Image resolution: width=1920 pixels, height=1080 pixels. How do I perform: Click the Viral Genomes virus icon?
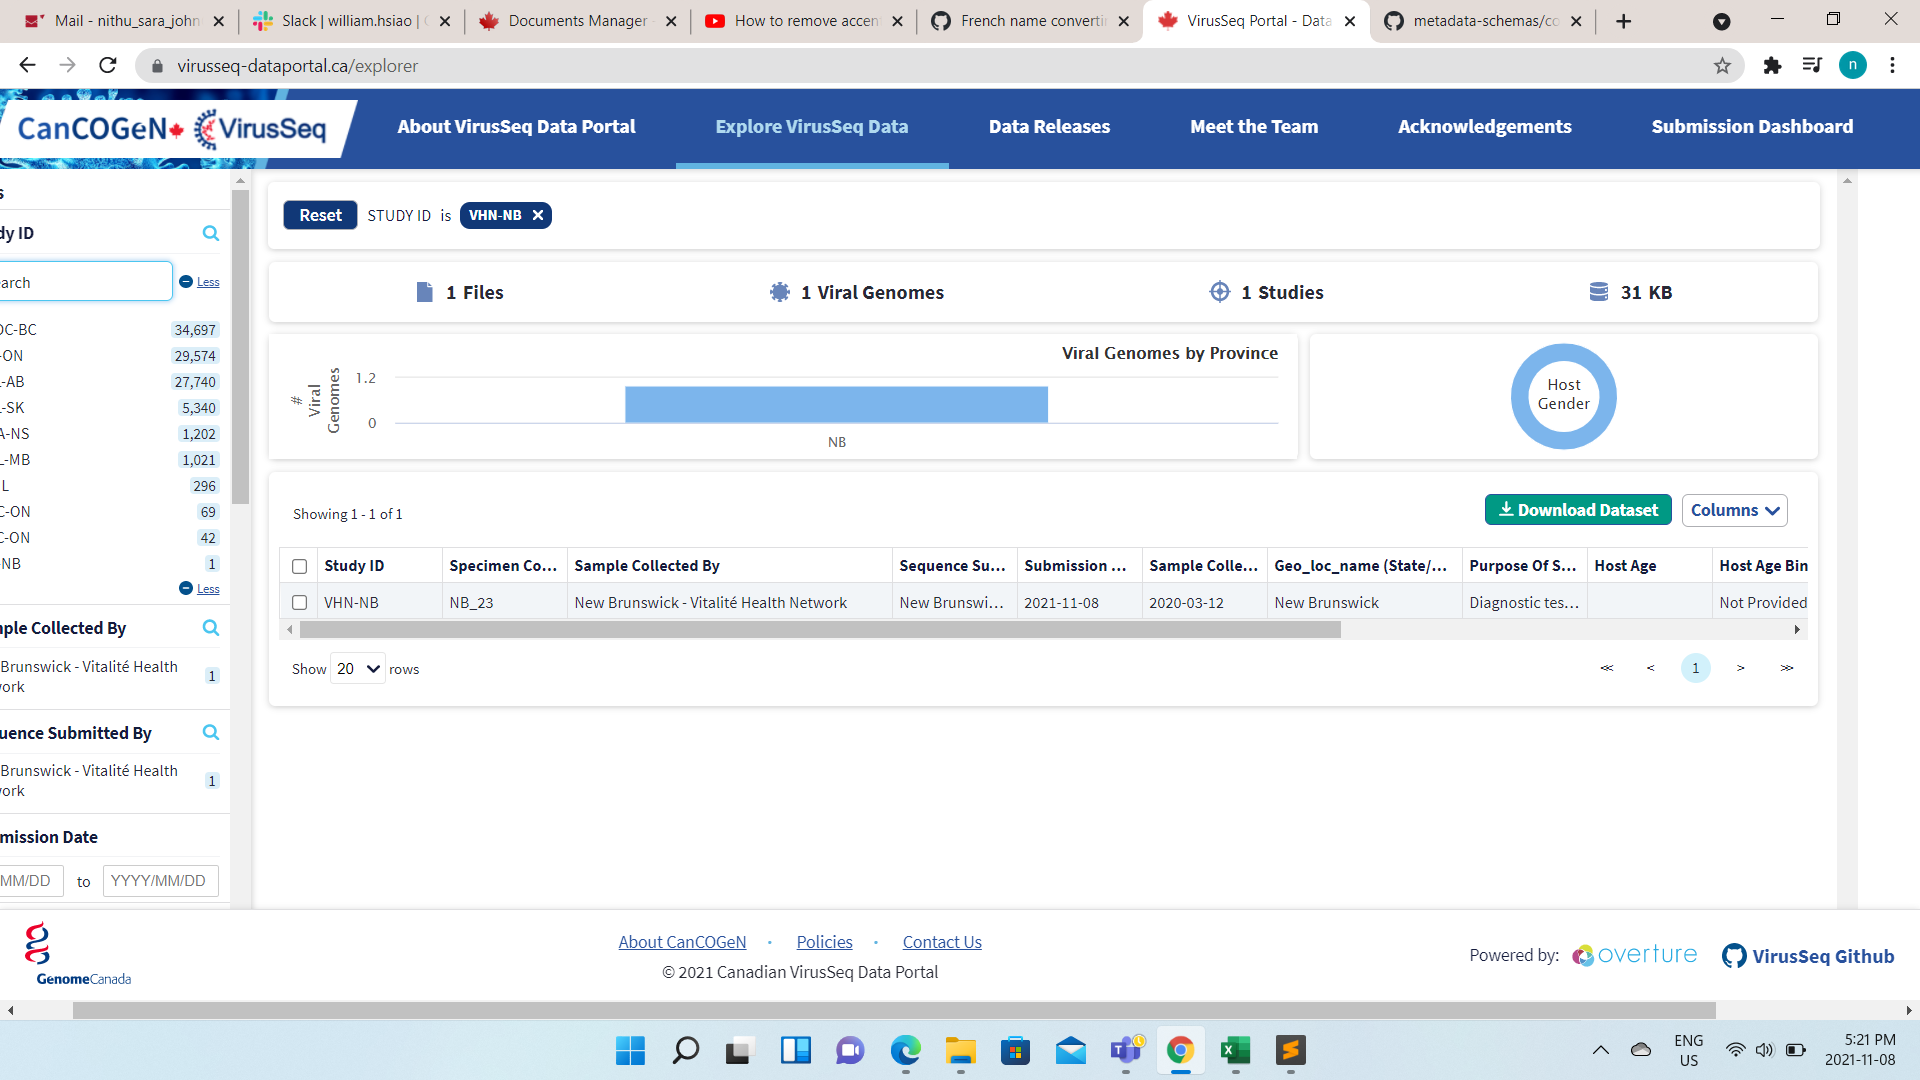tap(779, 292)
